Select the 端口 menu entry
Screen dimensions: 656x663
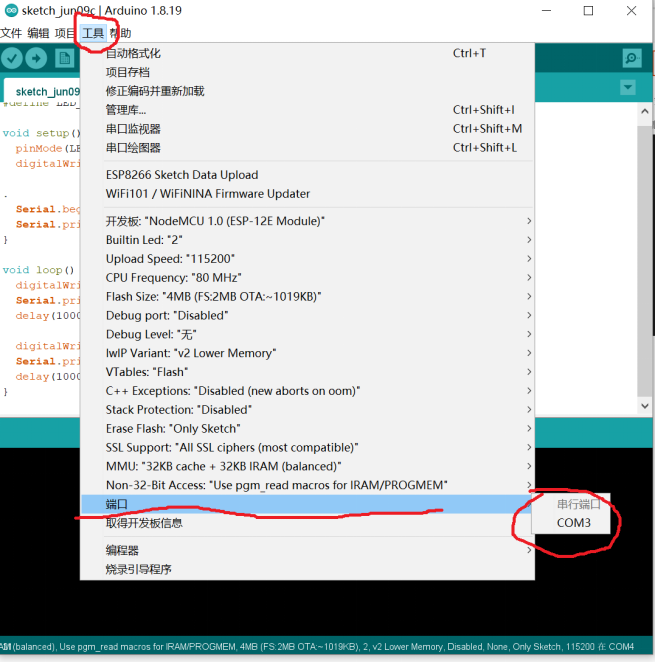click(307, 504)
